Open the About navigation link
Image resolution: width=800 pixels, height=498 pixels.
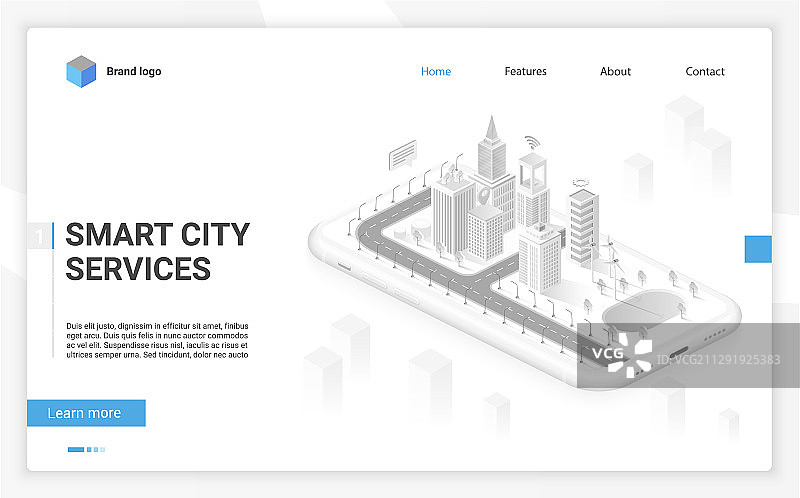coord(615,71)
